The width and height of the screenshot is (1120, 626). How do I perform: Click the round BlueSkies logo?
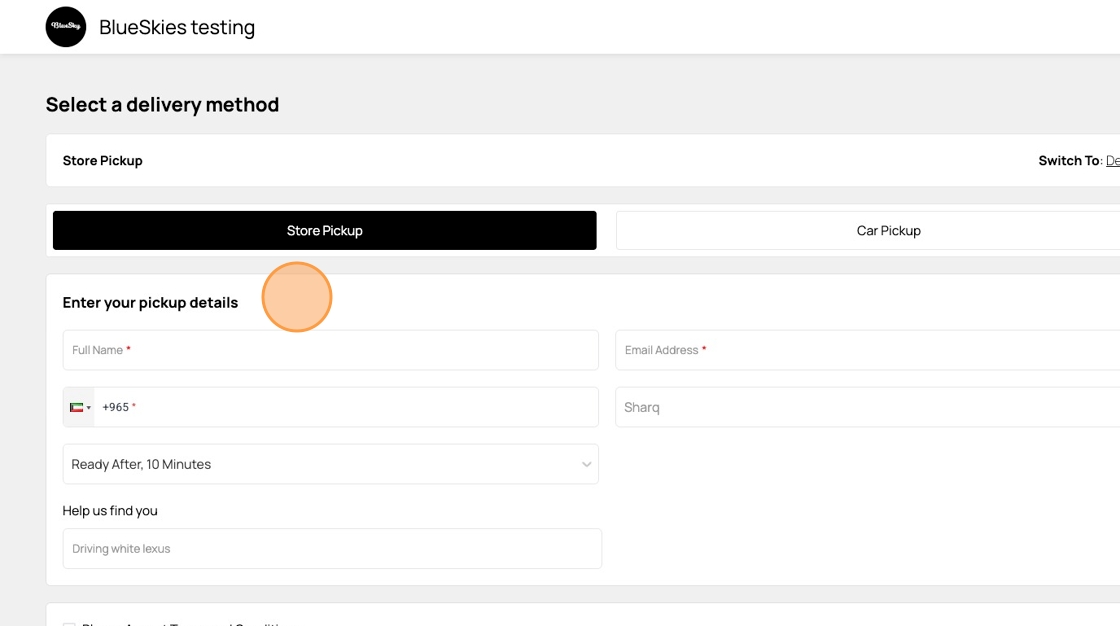(x=66, y=27)
